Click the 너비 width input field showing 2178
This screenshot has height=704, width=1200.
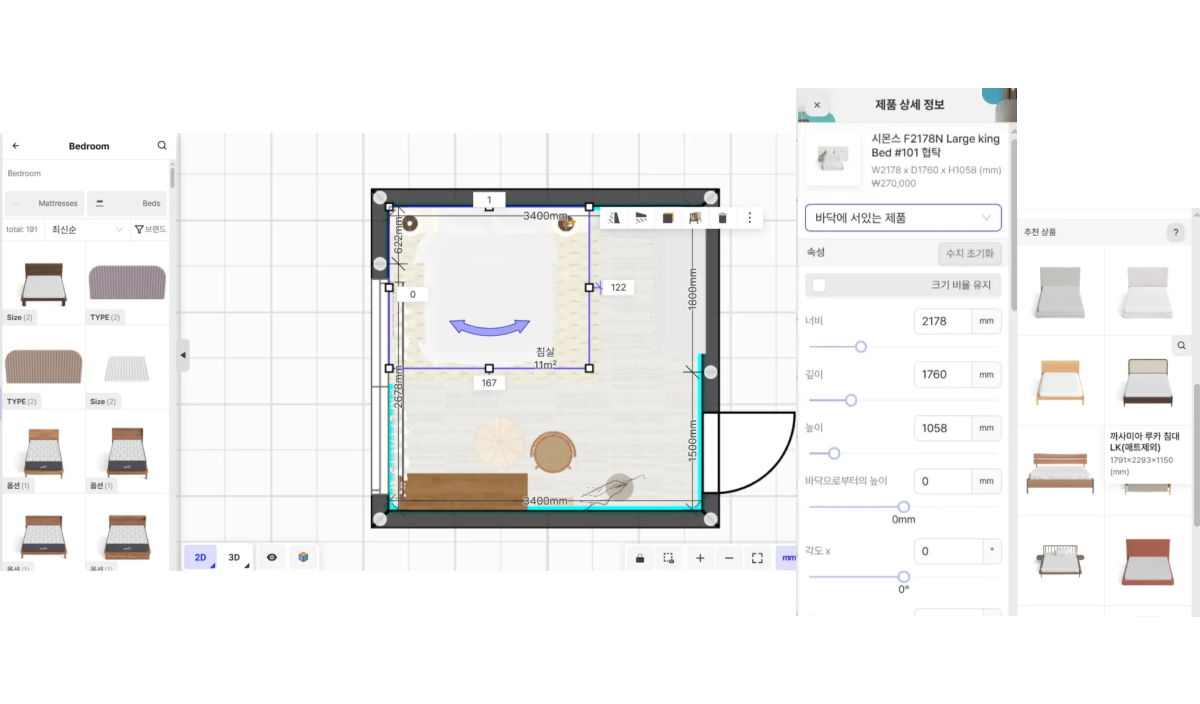pos(943,321)
